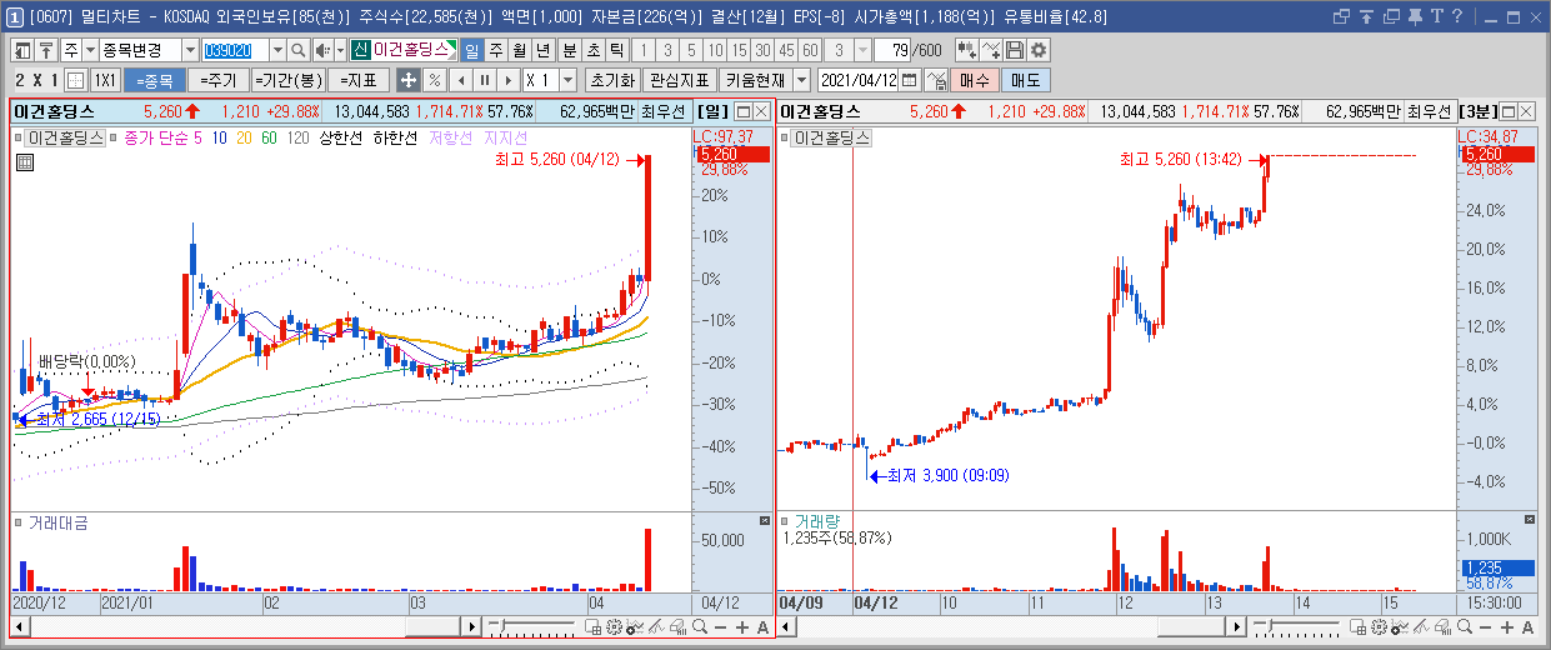This screenshot has height=650, width=1551.
Task: Click the 79 candle count input field
Action: 893,50
